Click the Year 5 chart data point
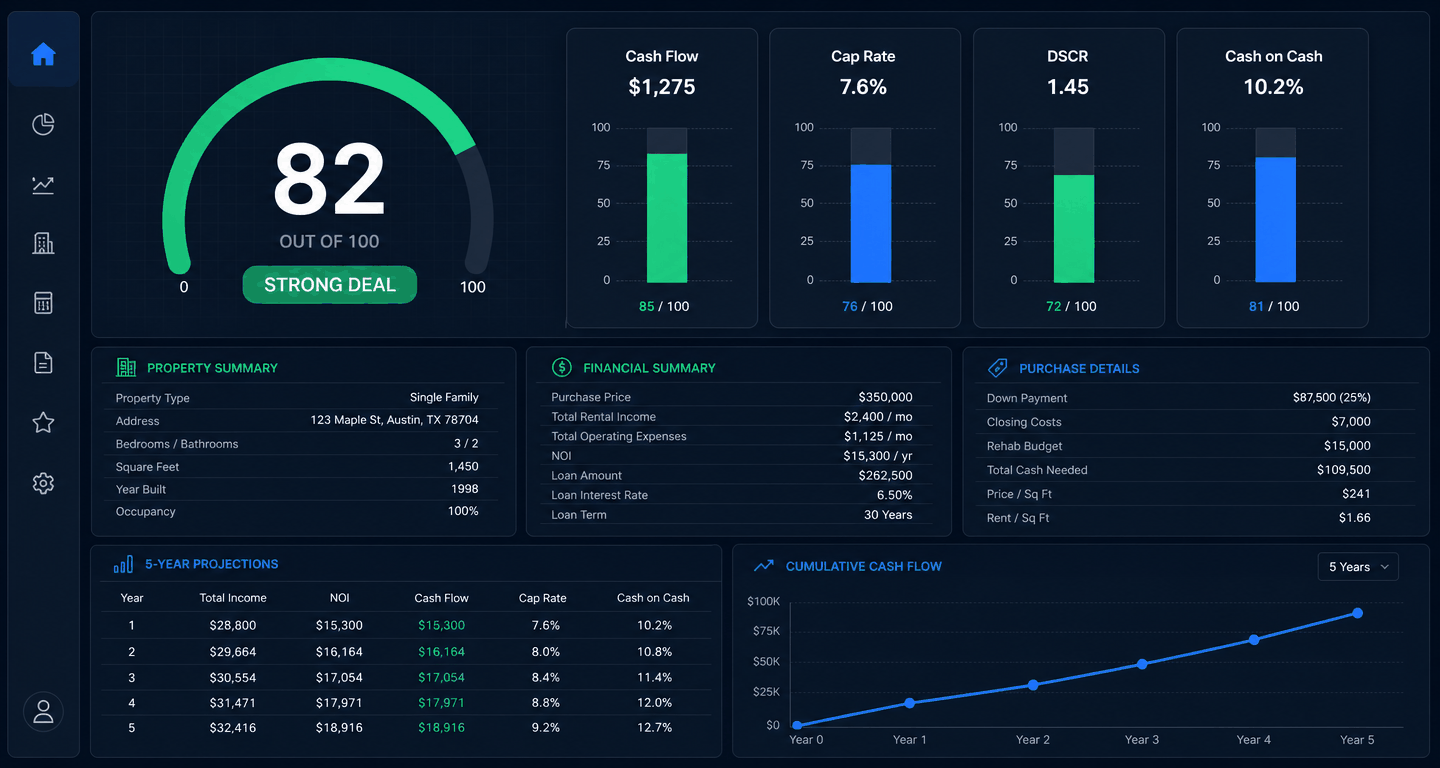 (1357, 613)
